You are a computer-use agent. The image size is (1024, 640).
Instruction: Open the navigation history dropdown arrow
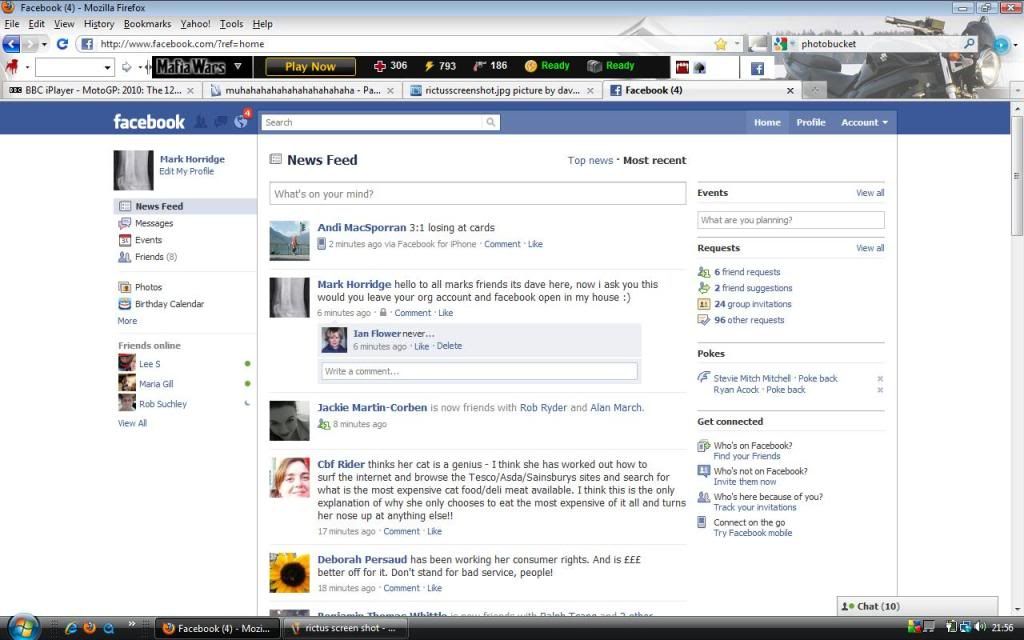pos(44,44)
